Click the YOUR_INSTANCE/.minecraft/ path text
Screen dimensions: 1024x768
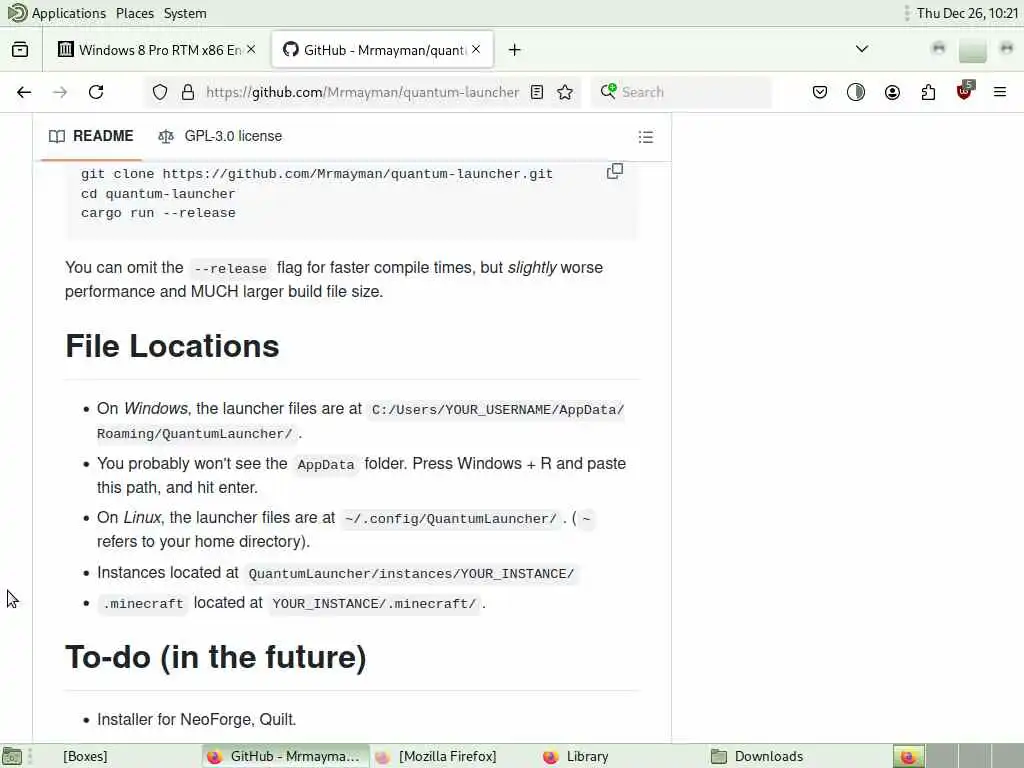(374, 603)
